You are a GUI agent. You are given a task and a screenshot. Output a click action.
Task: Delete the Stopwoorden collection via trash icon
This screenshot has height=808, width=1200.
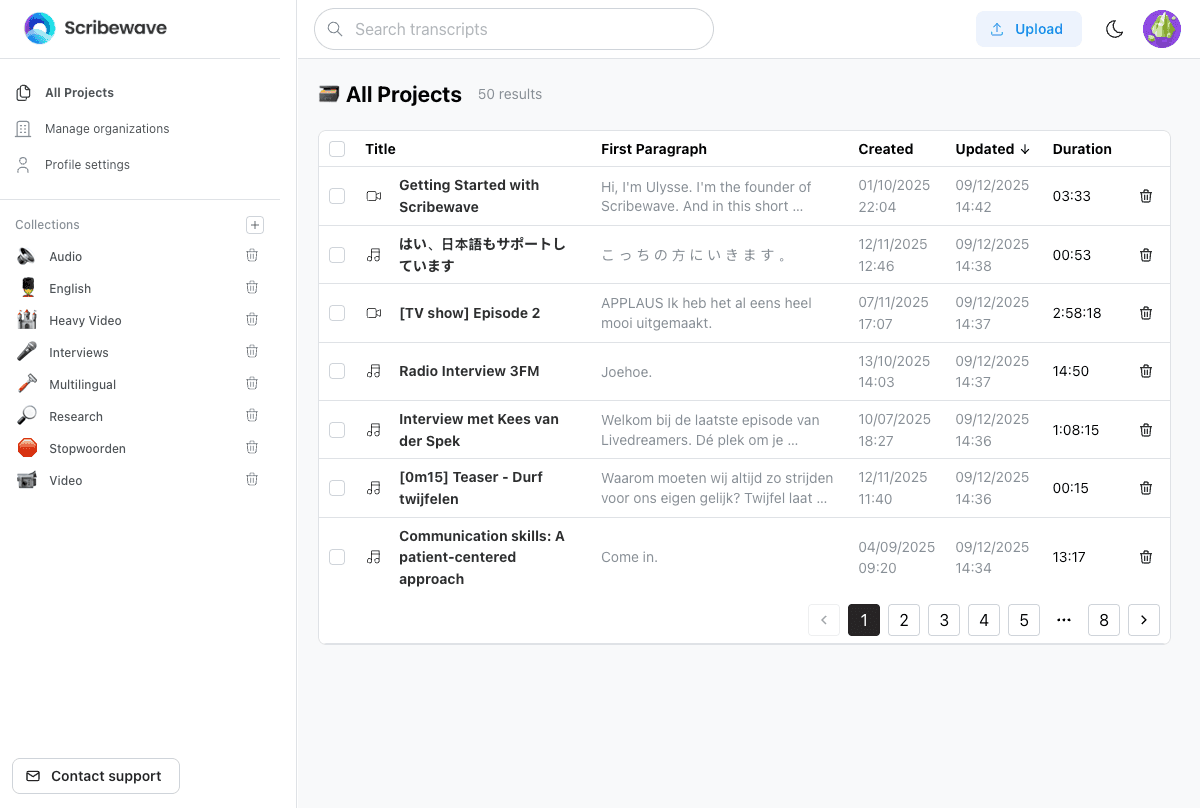coord(252,447)
